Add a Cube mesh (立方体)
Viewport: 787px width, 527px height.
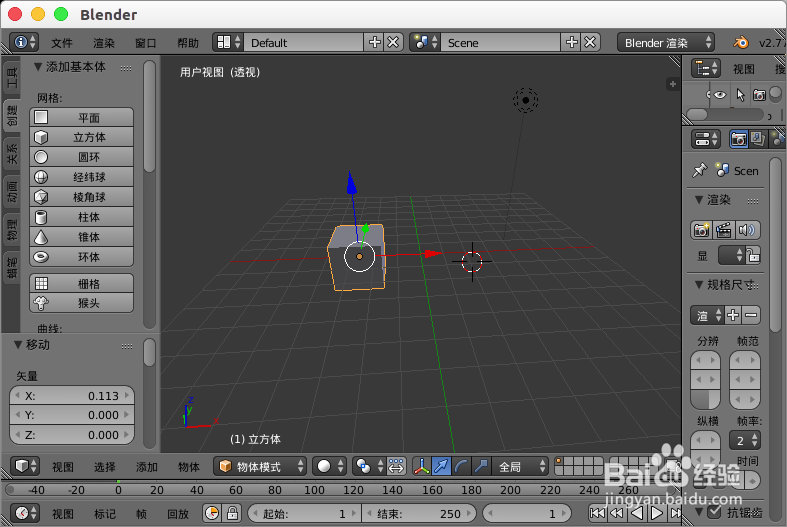(x=82, y=137)
